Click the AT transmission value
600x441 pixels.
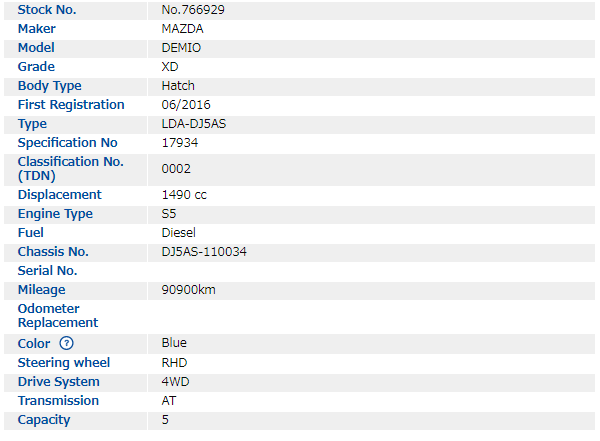(169, 400)
